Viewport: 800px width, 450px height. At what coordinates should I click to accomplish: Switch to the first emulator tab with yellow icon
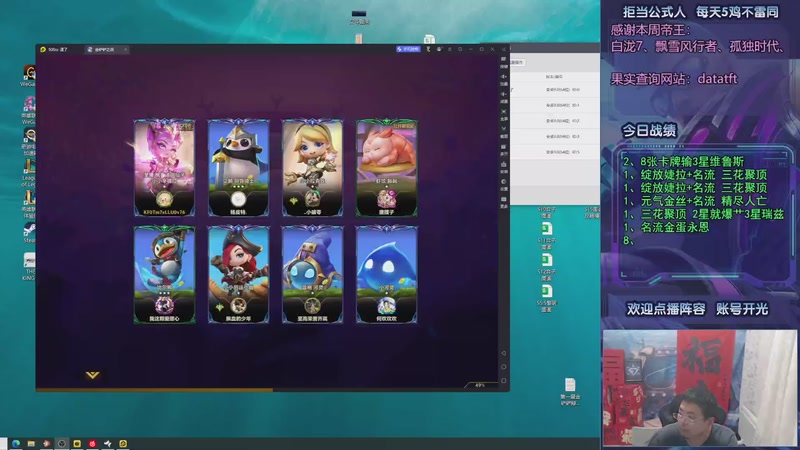pos(54,49)
